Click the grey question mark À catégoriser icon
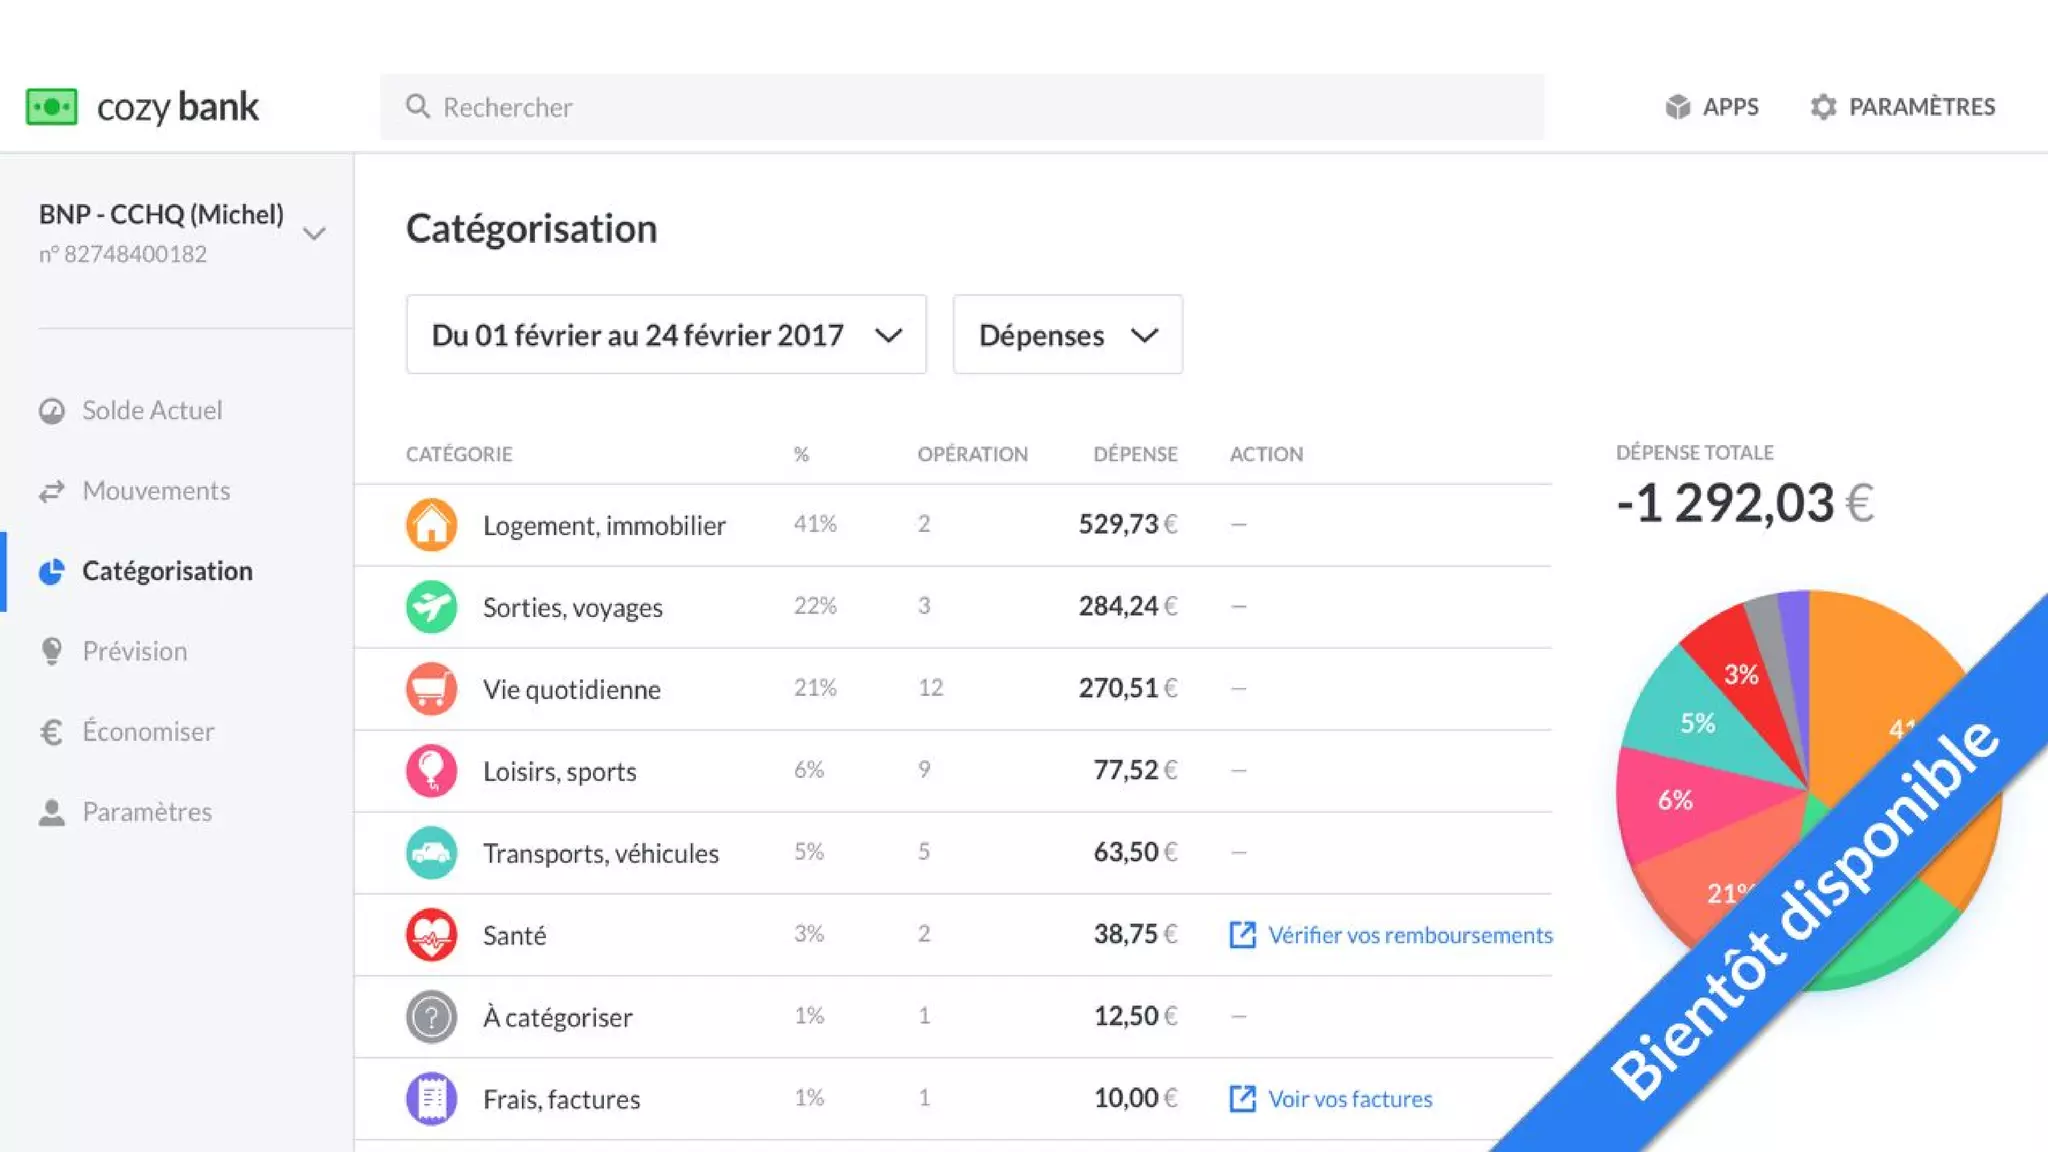Screen dimensions: 2048x1152 click(431, 1016)
